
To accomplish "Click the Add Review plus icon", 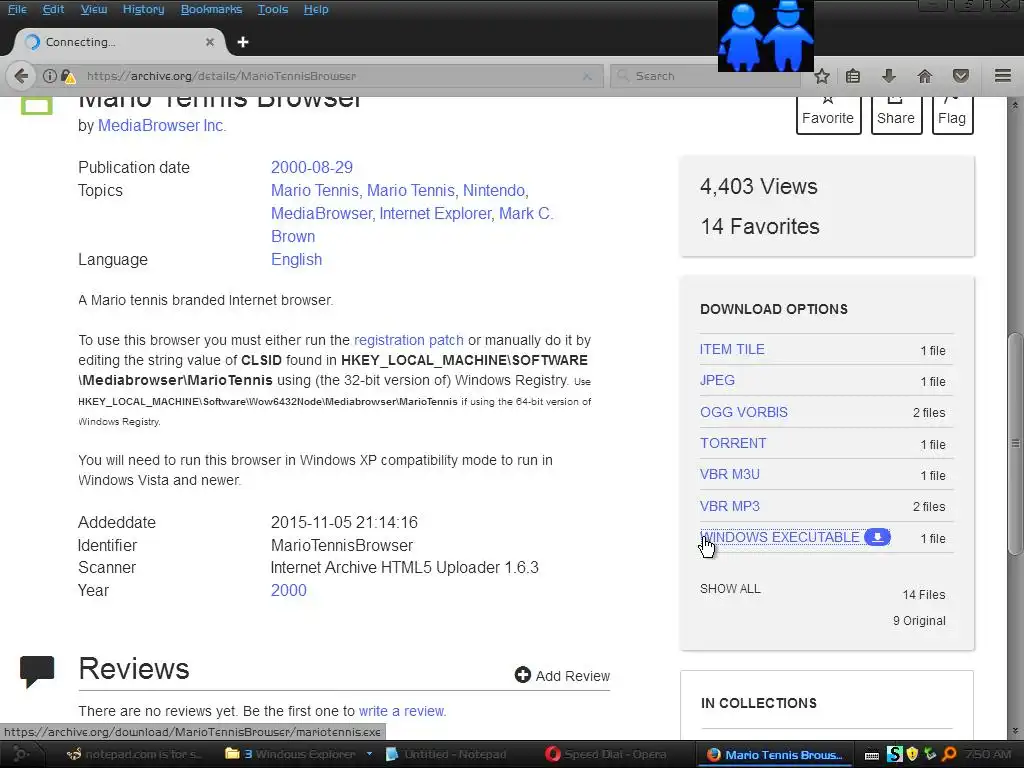I will pyautogui.click(x=522, y=675).
